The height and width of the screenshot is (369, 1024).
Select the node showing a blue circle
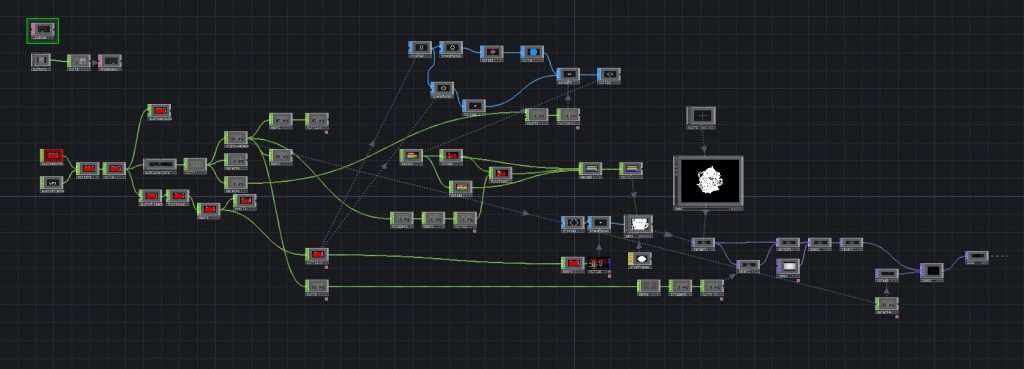click(532, 53)
